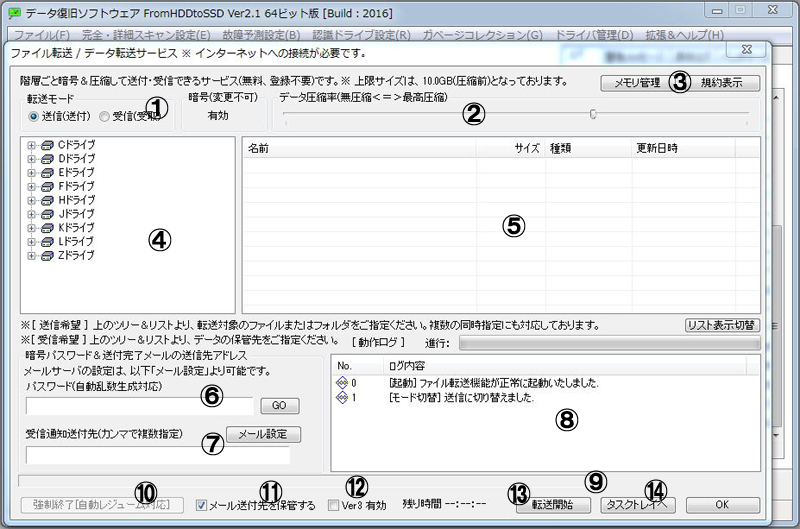800x529 pixels.
Task: Click the Z drive icon in tree
Action: pos(47,256)
